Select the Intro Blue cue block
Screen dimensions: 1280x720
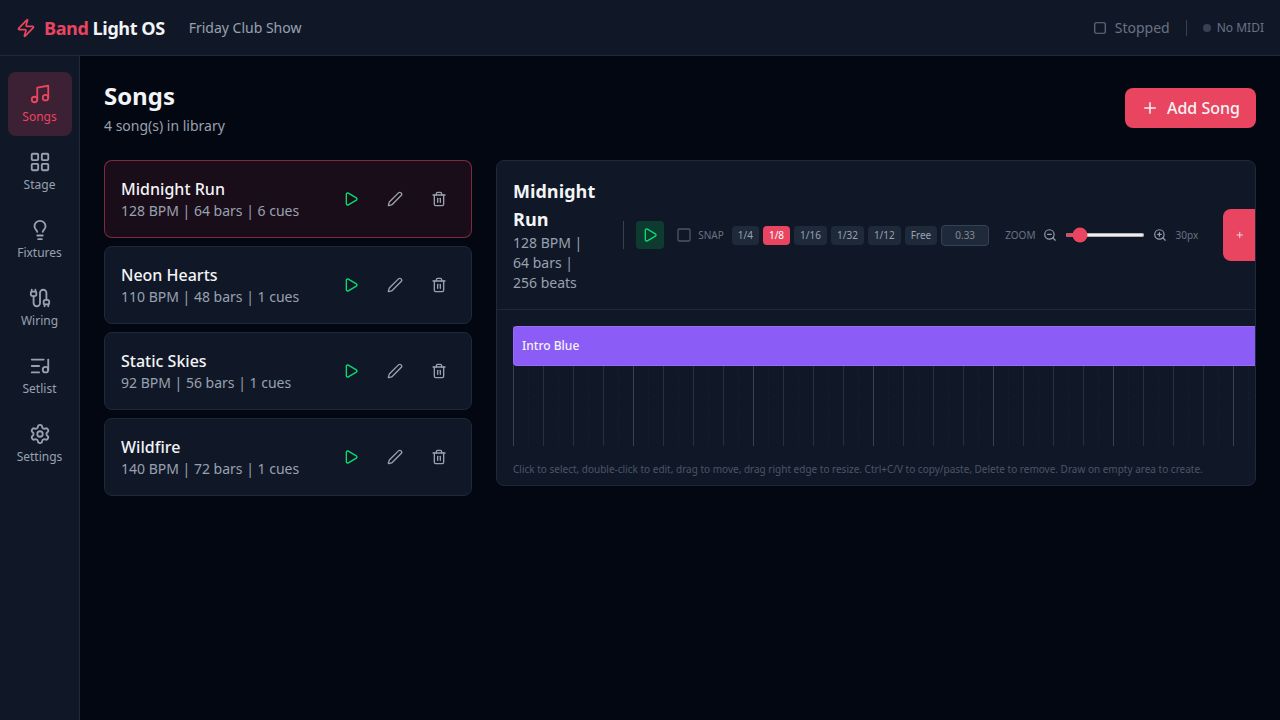coord(884,346)
